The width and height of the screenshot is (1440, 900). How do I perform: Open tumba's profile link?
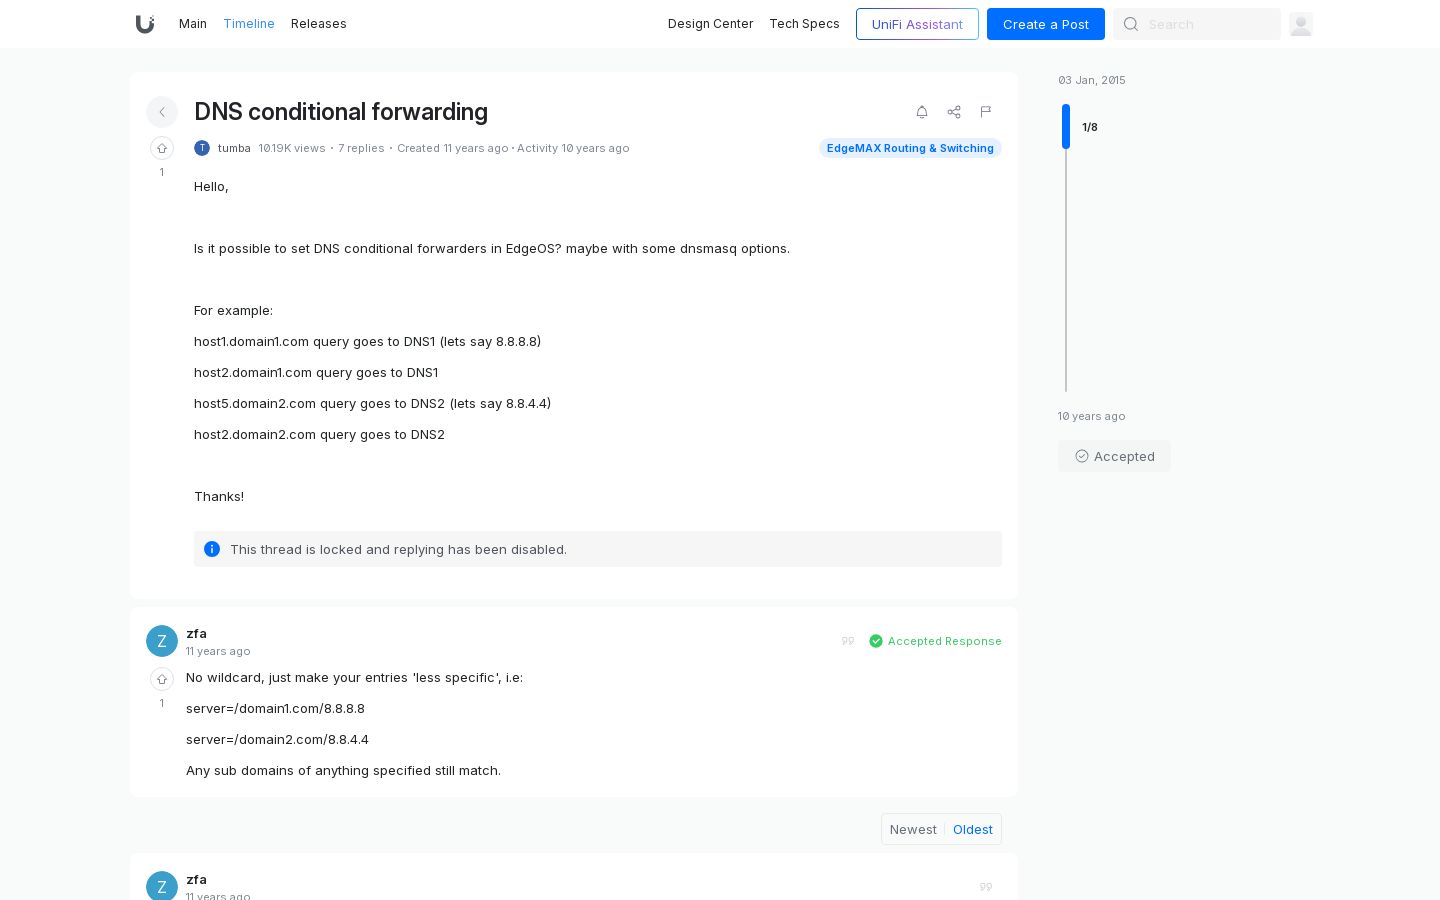pyautogui.click(x=234, y=148)
